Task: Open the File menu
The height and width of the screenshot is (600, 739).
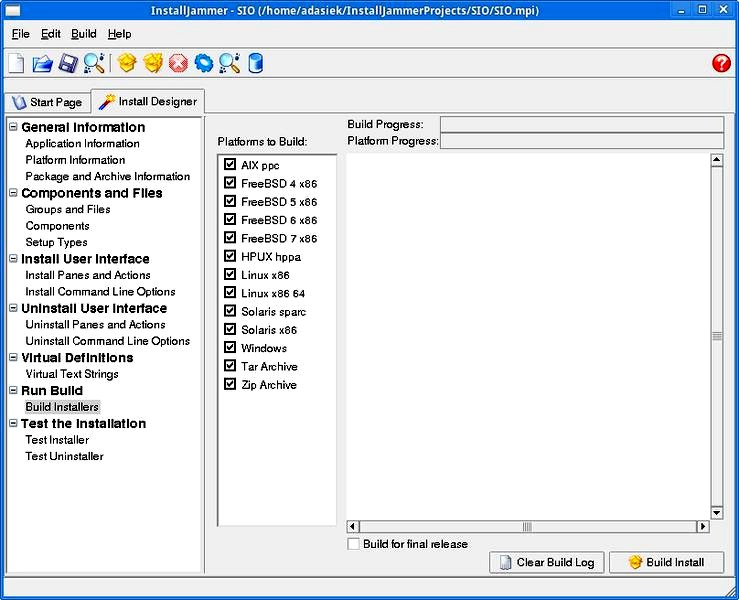Action: pyautogui.click(x=20, y=34)
